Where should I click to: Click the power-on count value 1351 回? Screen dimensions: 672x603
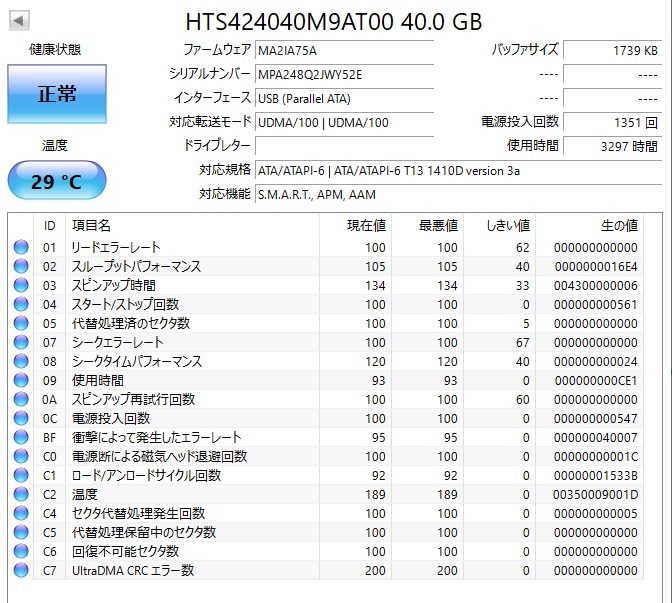(x=612, y=123)
